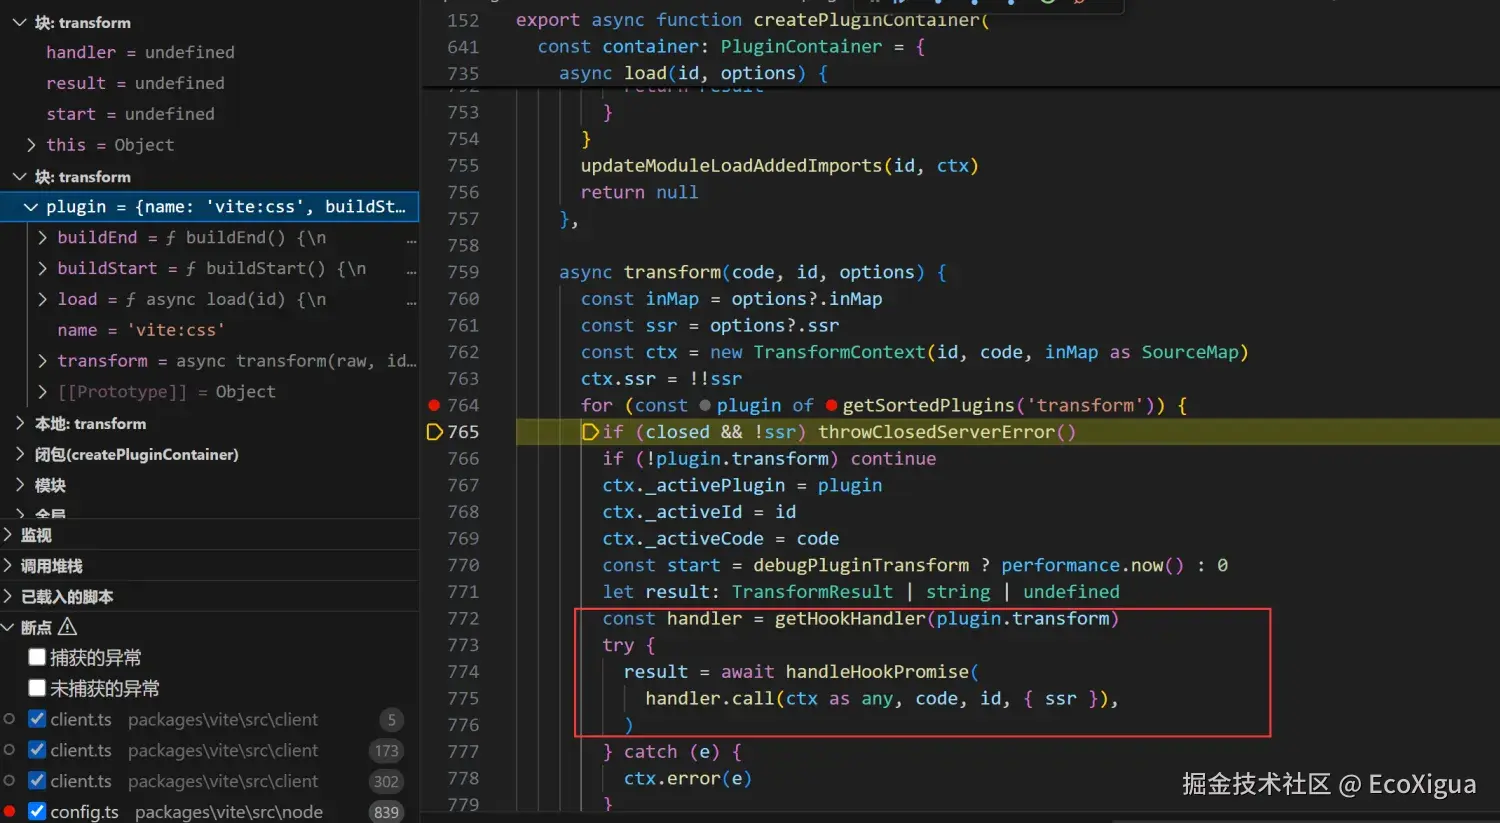The height and width of the screenshot is (823, 1500).
Task: Click the ellipsis on the load variable row
Action: point(411,300)
